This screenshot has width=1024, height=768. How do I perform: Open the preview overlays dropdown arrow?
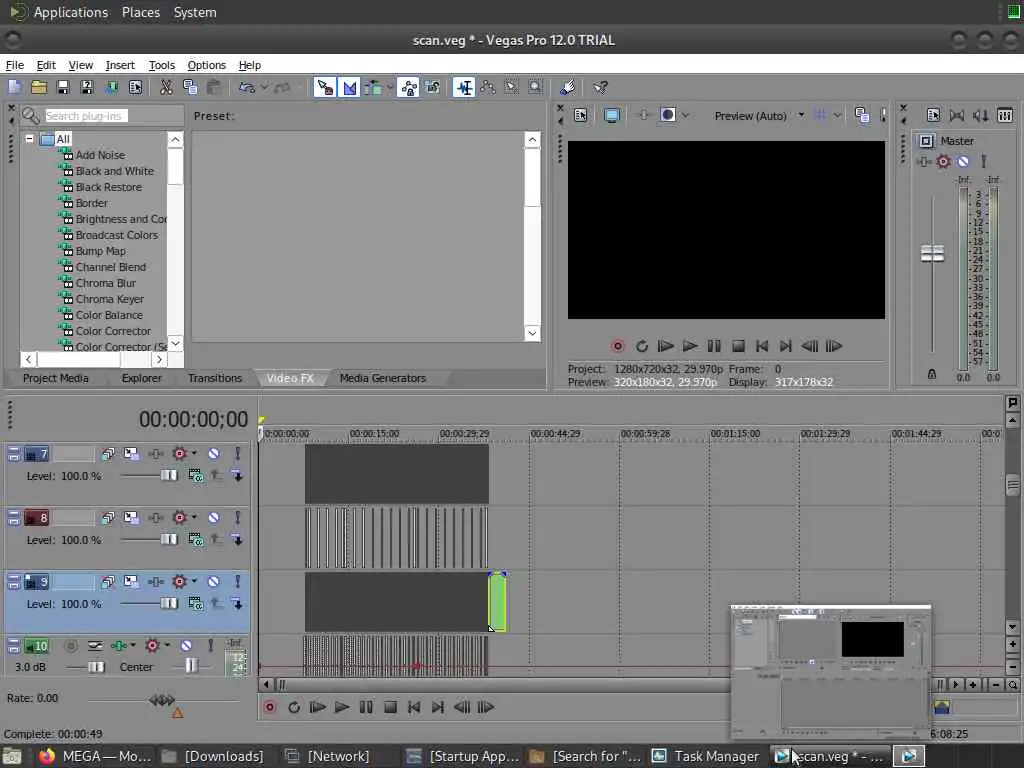837,116
